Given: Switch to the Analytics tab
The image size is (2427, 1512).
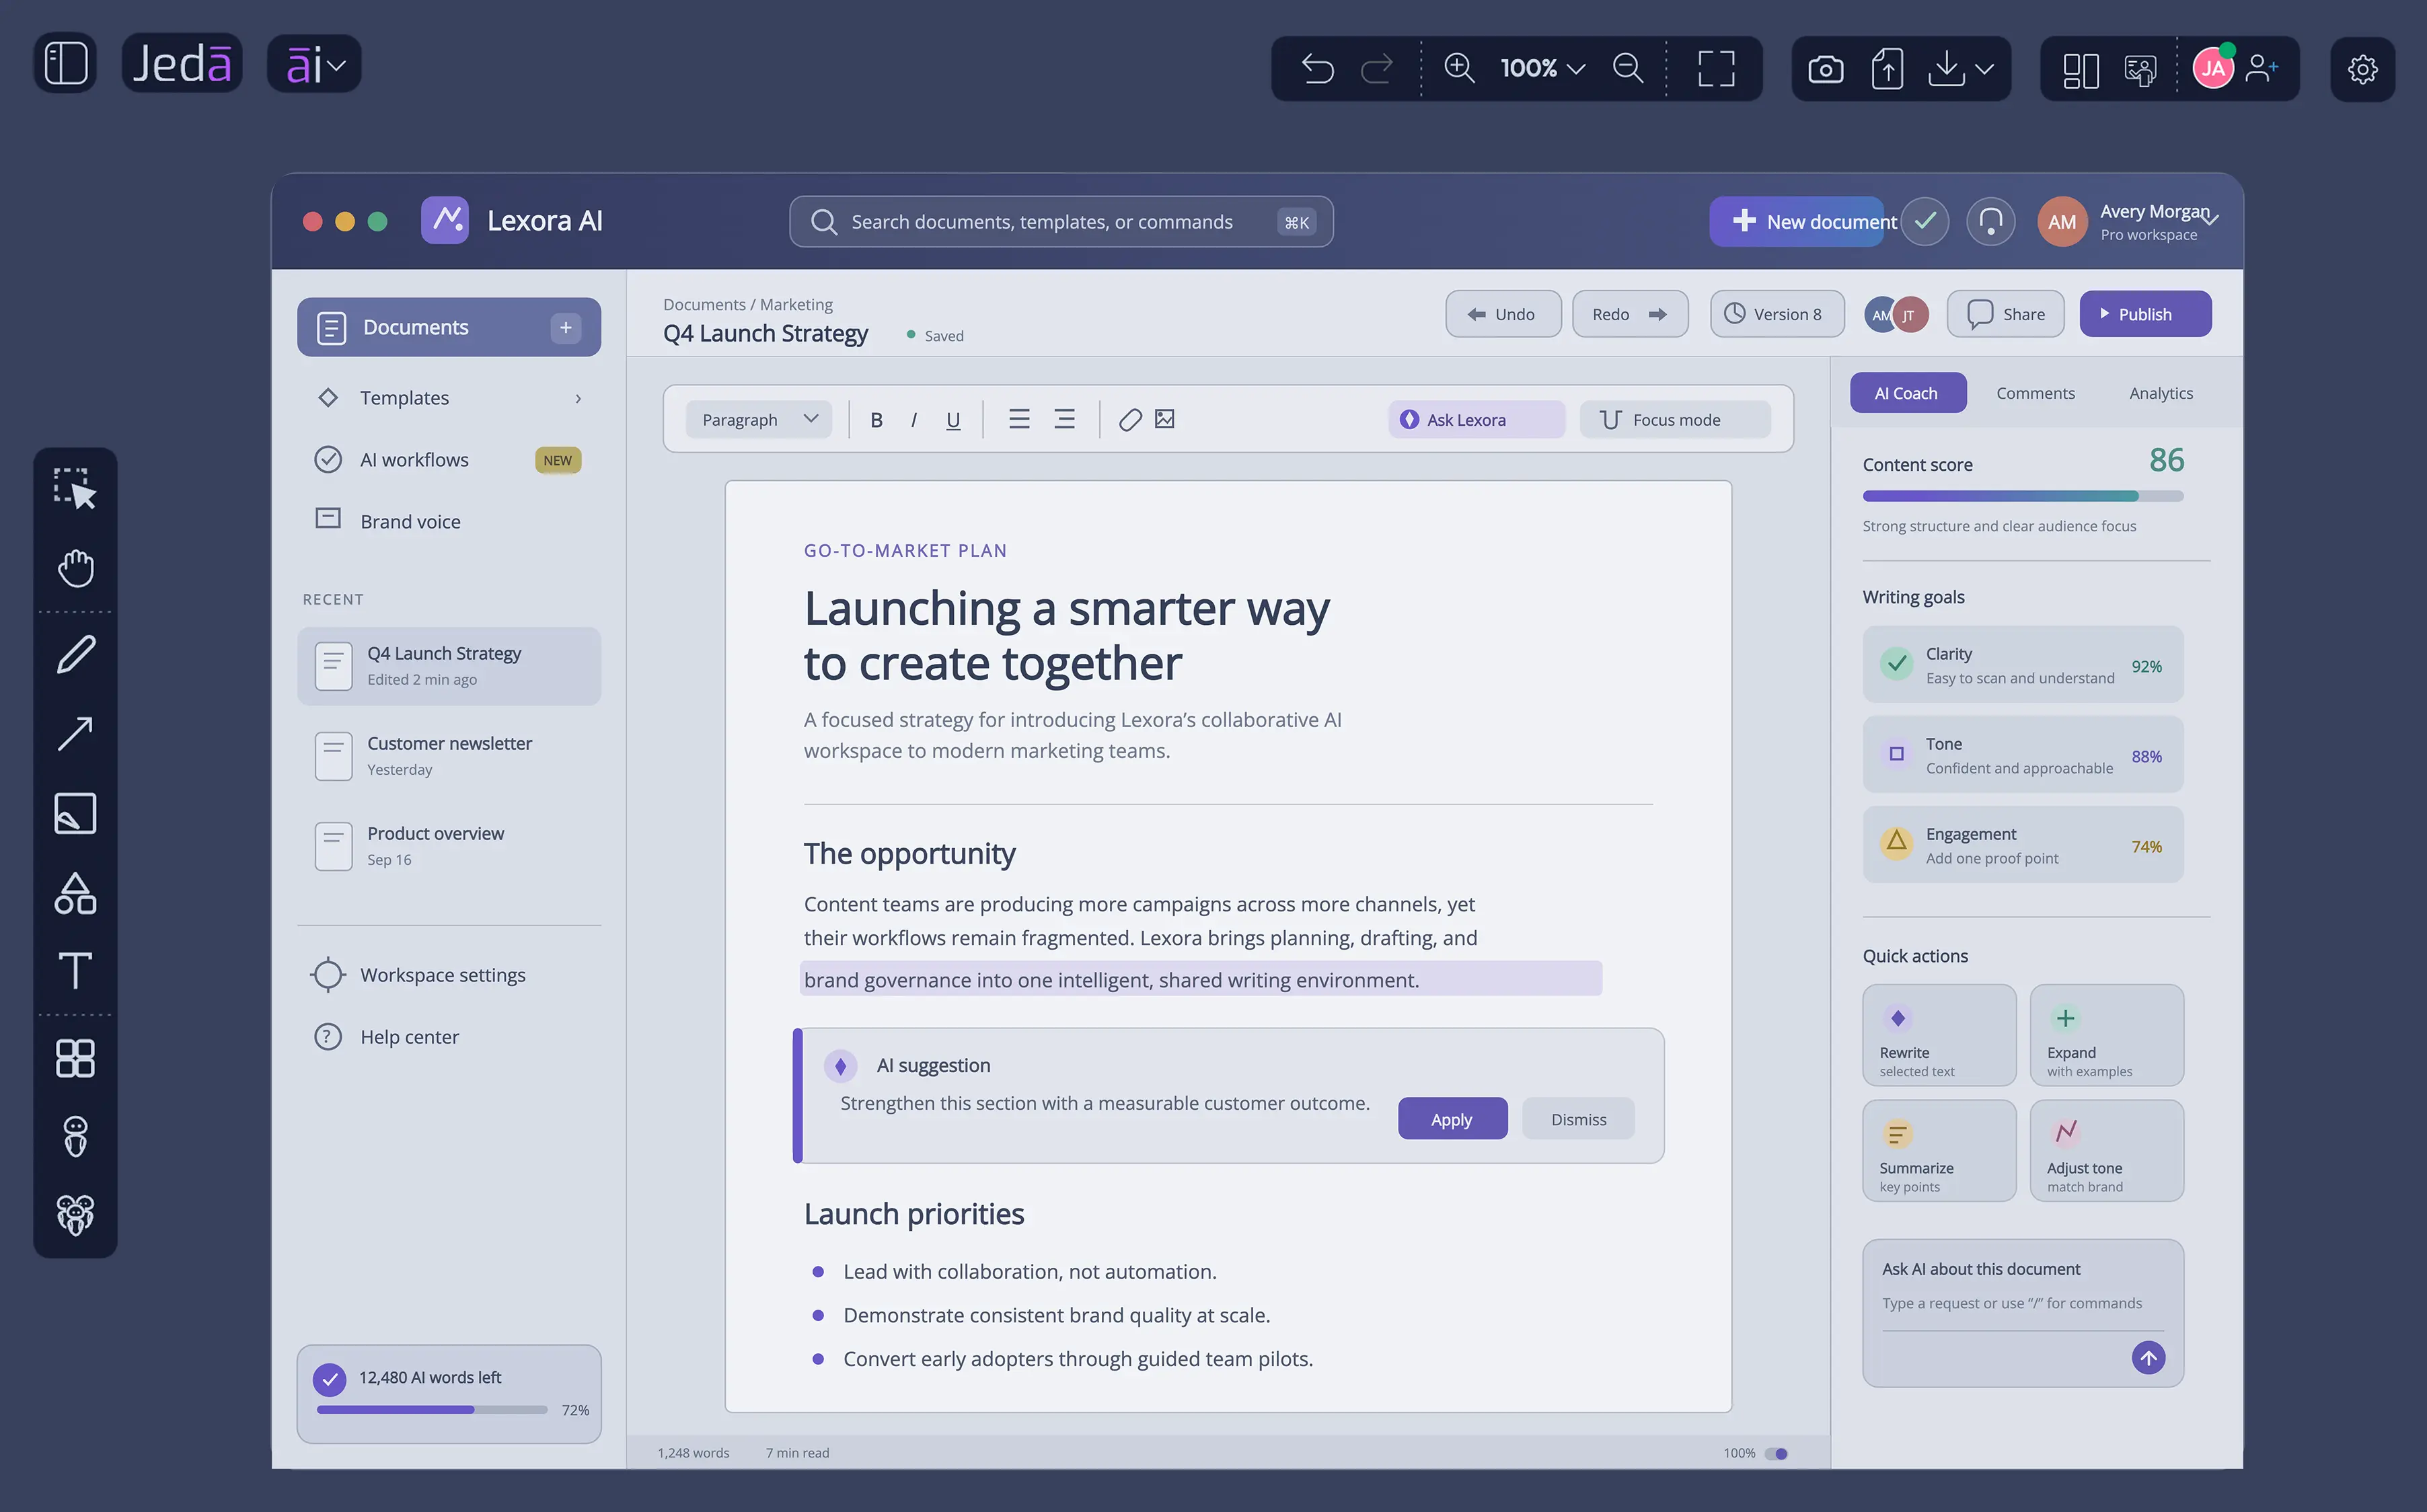Looking at the screenshot, I should 2160,393.
